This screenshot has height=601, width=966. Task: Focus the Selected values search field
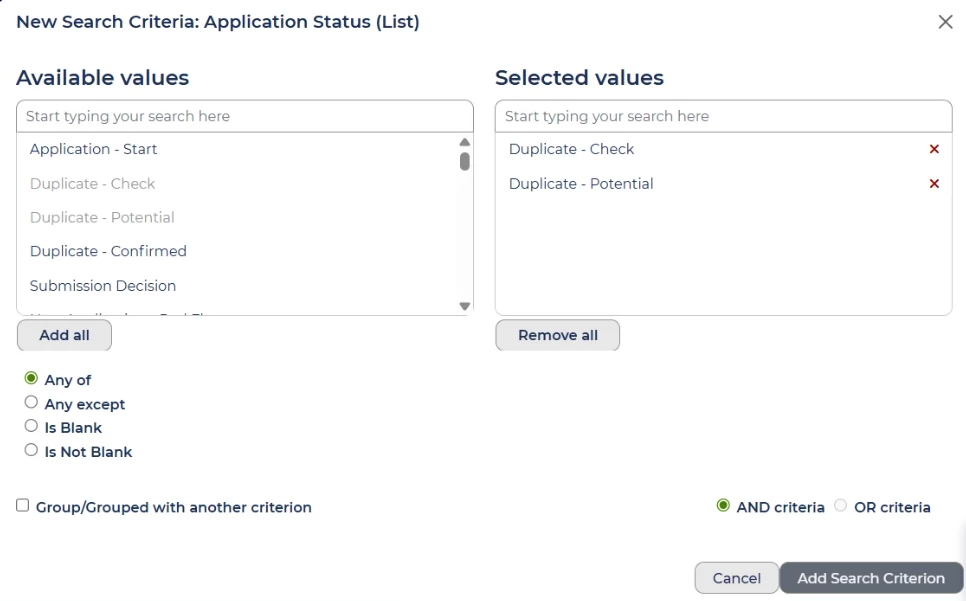[722, 116]
